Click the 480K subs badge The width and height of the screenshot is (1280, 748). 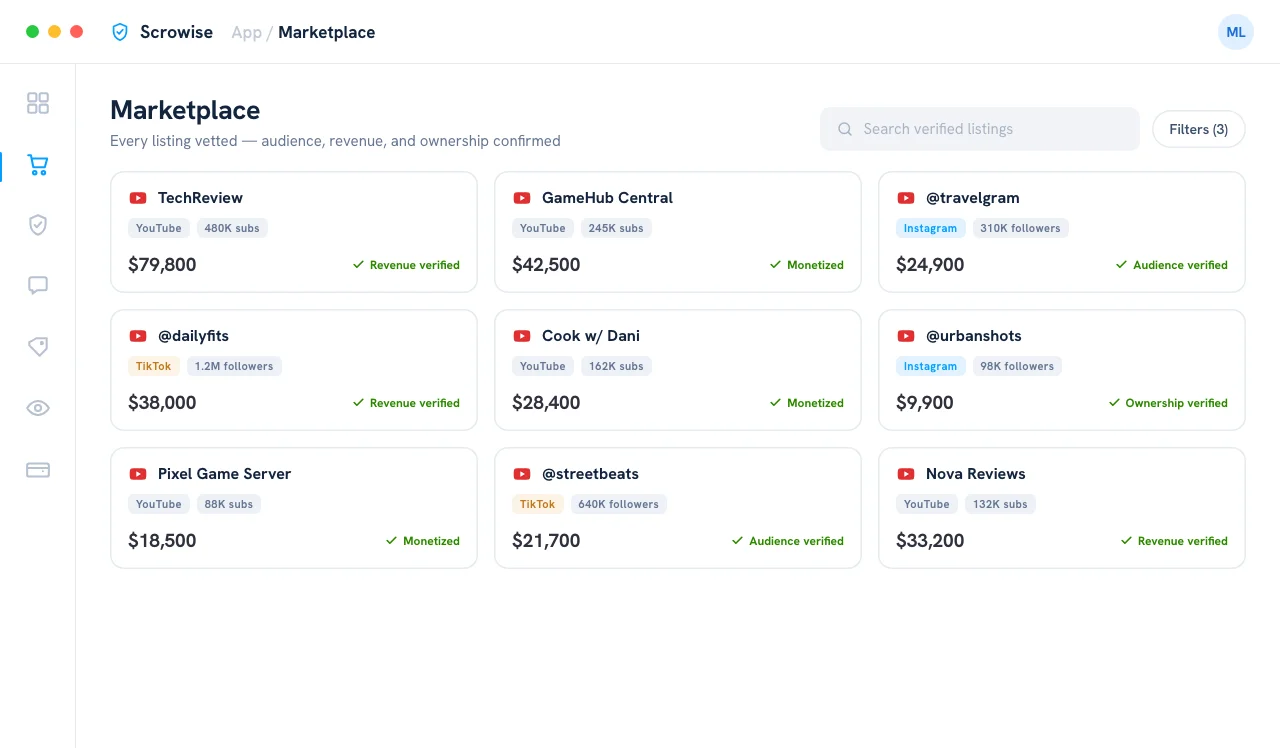click(x=232, y=228)
